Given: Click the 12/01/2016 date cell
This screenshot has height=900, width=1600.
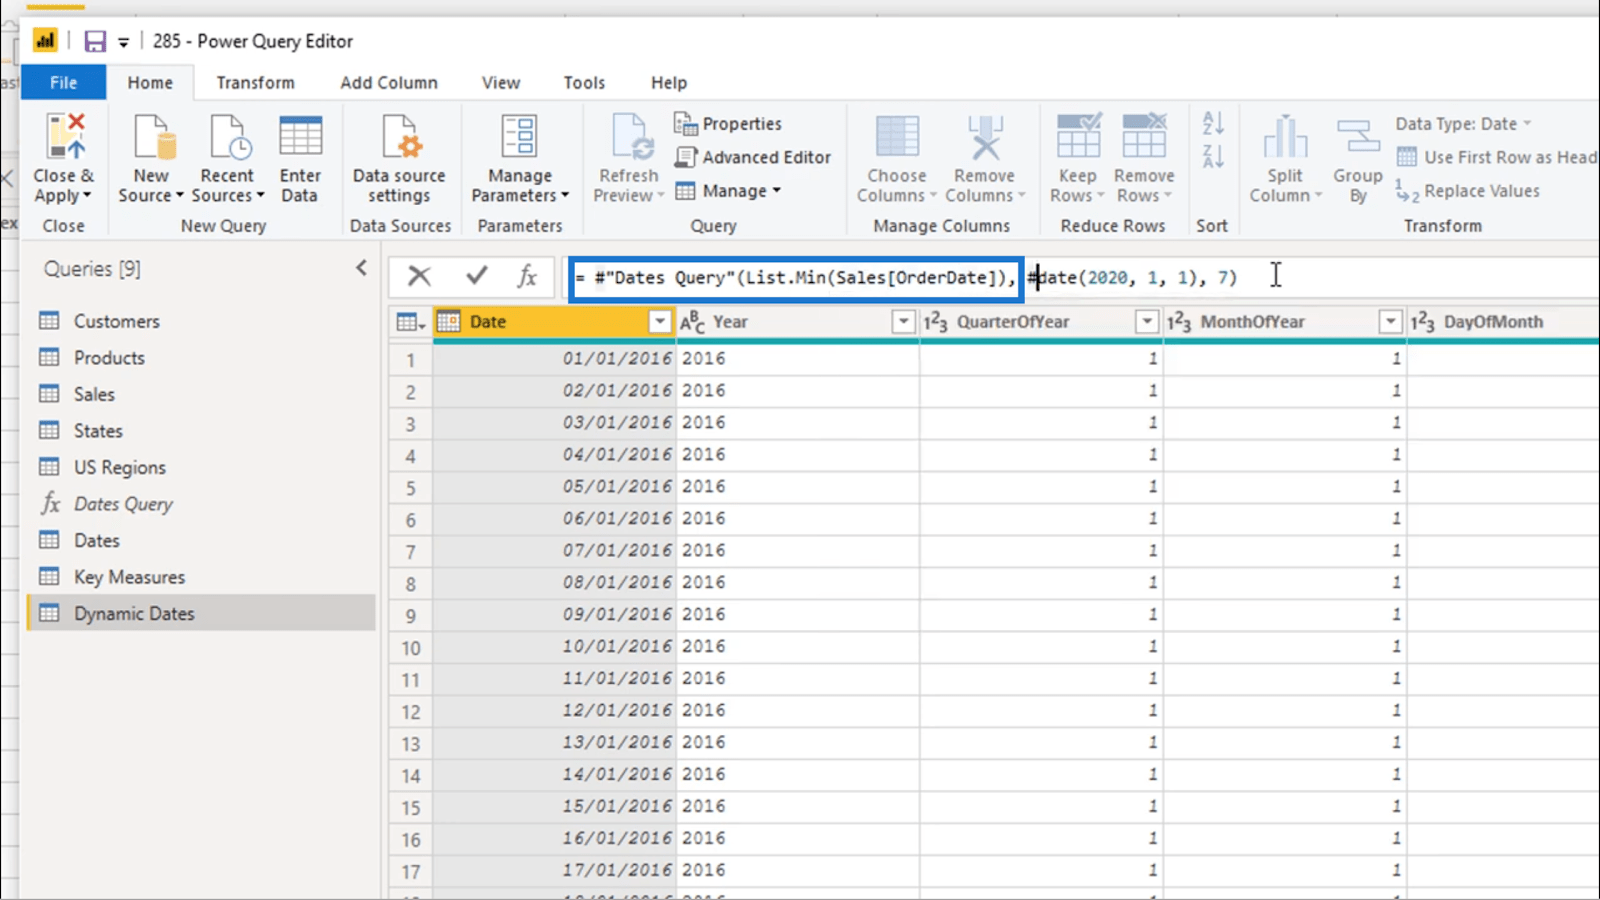Looking at the screenshot, I should pyautogui.click(x=555, y=710).
